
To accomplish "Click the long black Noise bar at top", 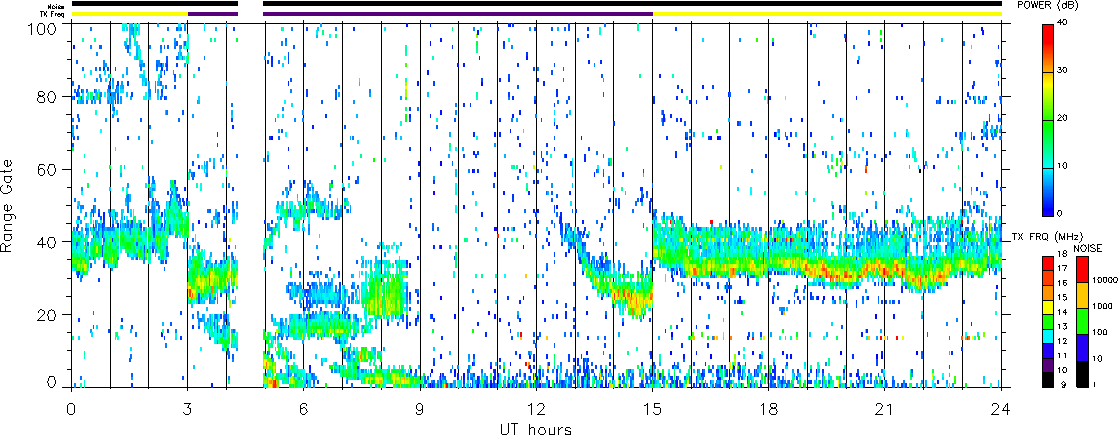I will coord(632,4).
